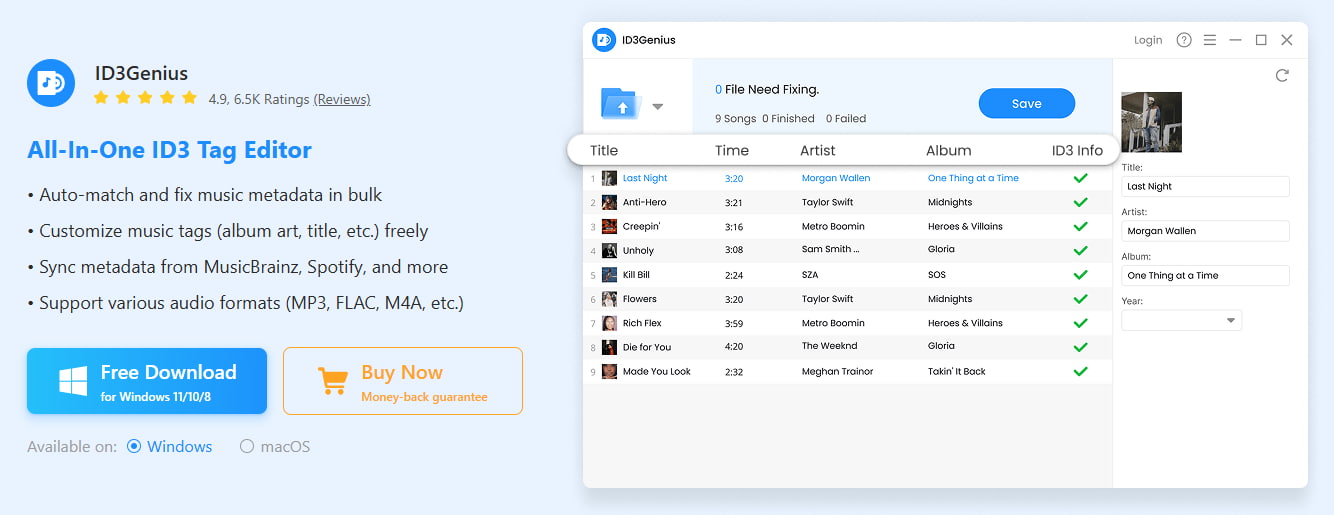The image size is (1334, 515).
Task: Open the Reviews link
Action: click(342, 99)
